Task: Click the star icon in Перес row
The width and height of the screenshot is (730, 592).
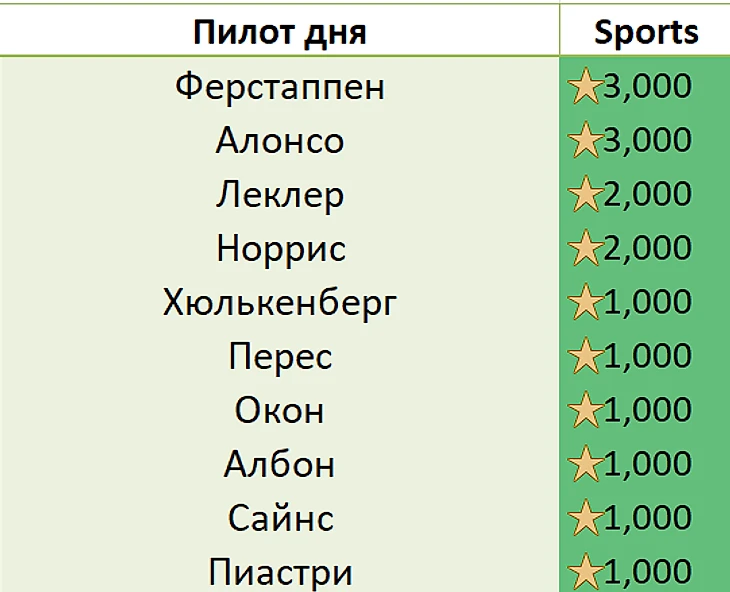Action: coord(583,357)
